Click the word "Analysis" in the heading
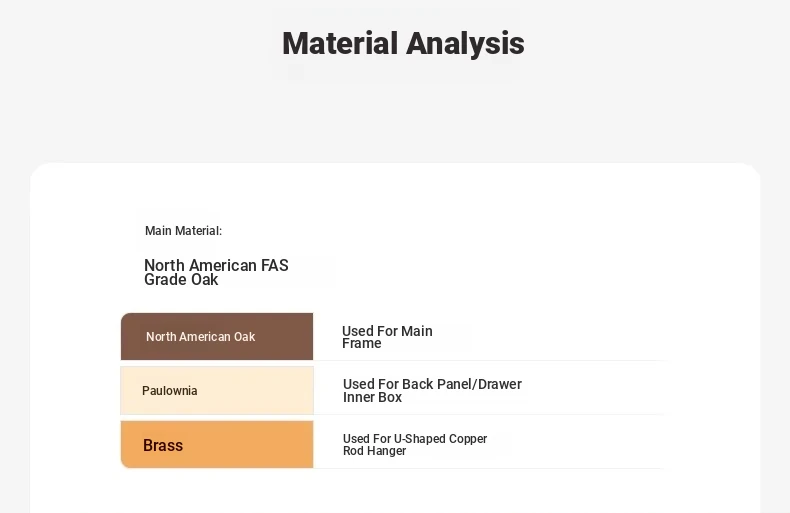 pos(465,44)
